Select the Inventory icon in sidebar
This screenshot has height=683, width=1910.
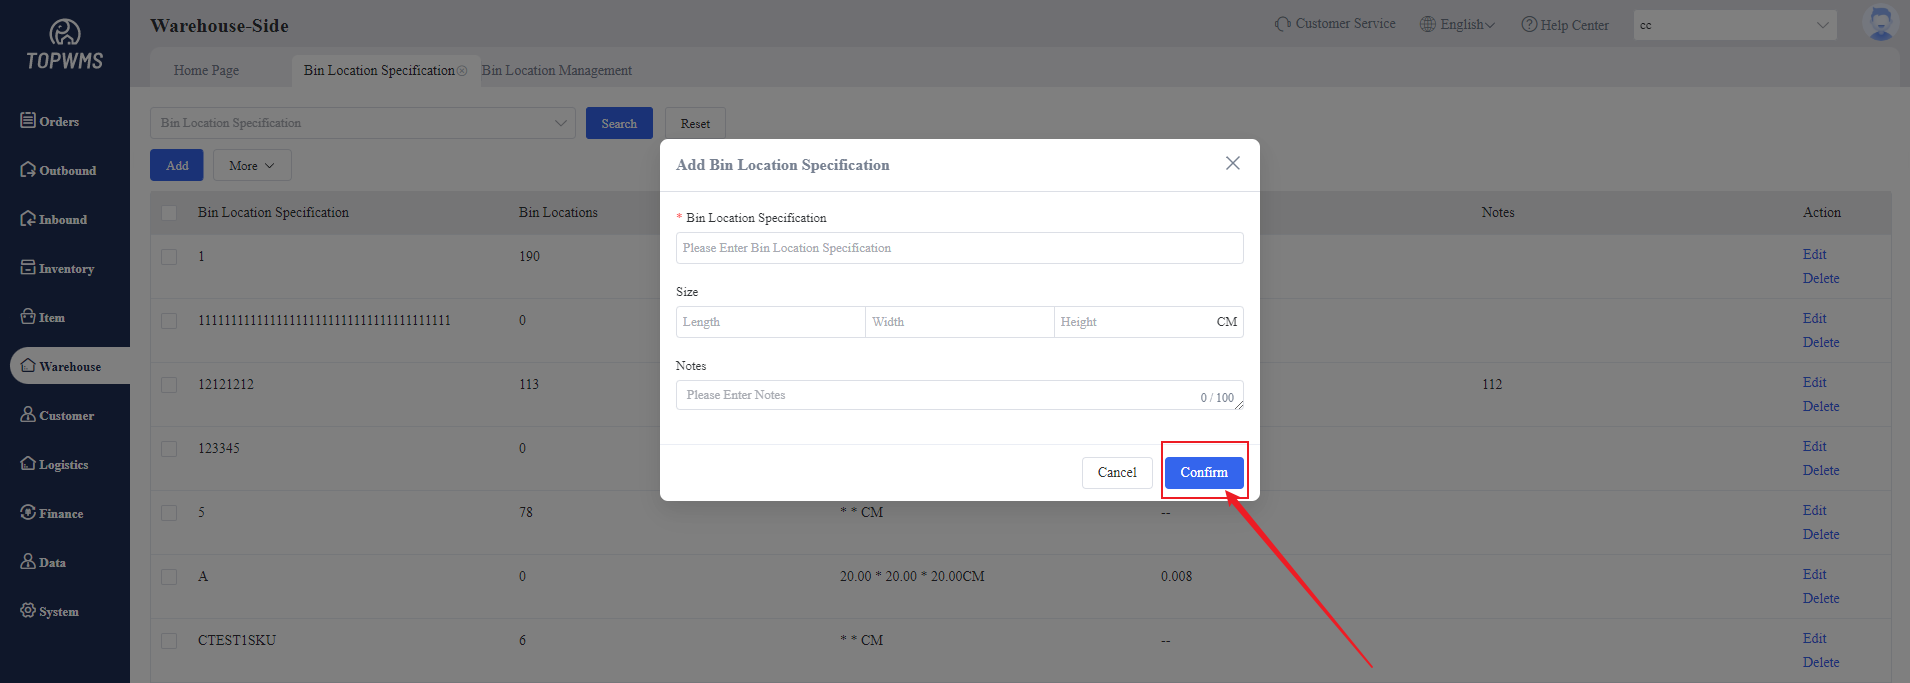coord(28,268)
